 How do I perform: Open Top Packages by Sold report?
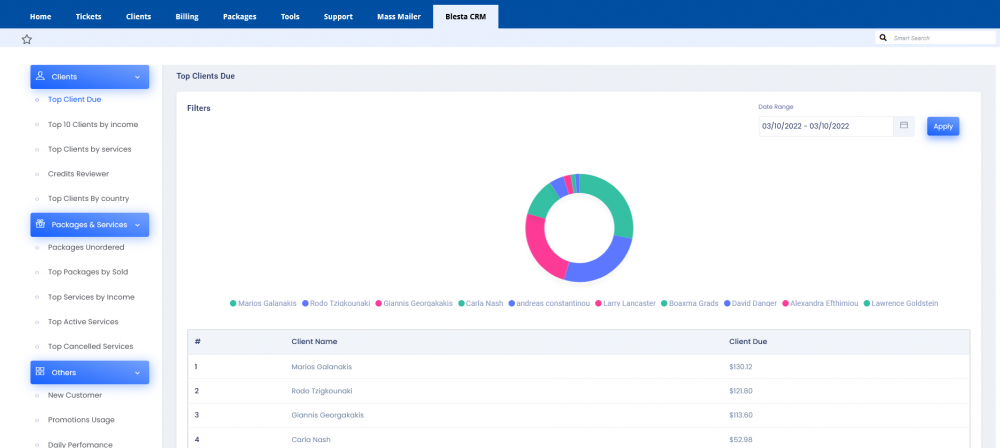(88, 272)
